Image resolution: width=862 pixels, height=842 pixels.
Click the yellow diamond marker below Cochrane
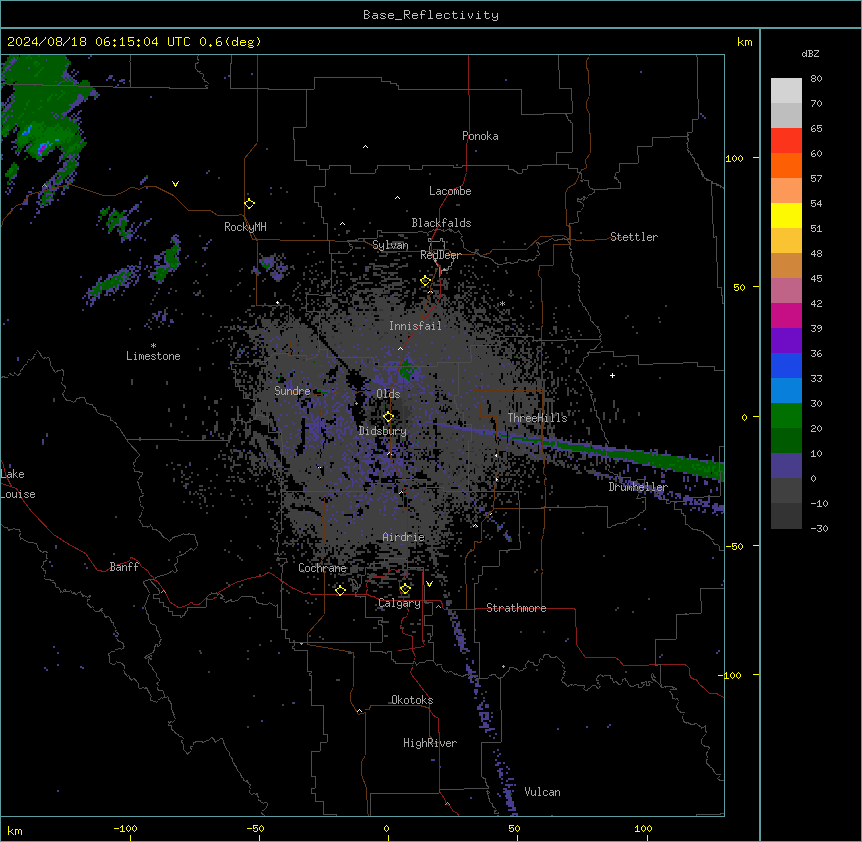340,590
